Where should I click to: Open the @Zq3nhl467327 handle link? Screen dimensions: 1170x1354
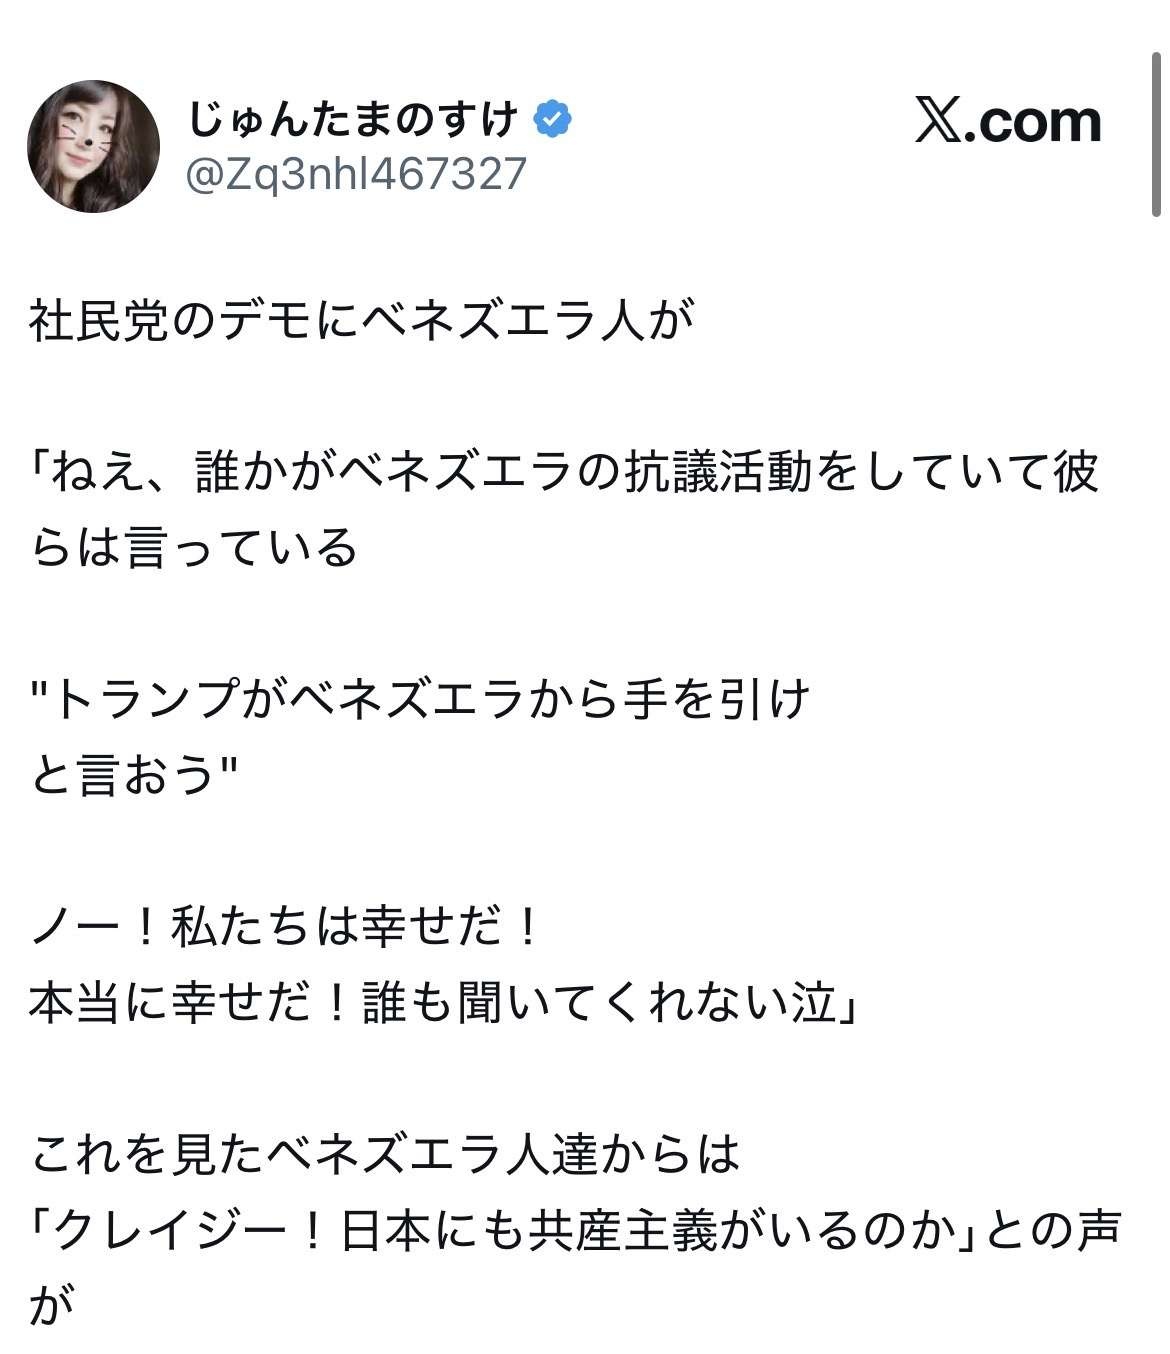pyautogui.click(x=356, y=174)
